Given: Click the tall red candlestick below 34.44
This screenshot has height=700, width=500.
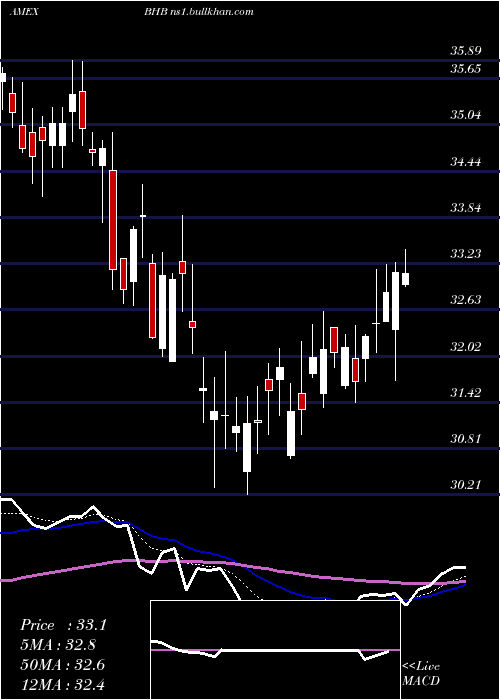Looking at the screenshot, I should 113,220.
